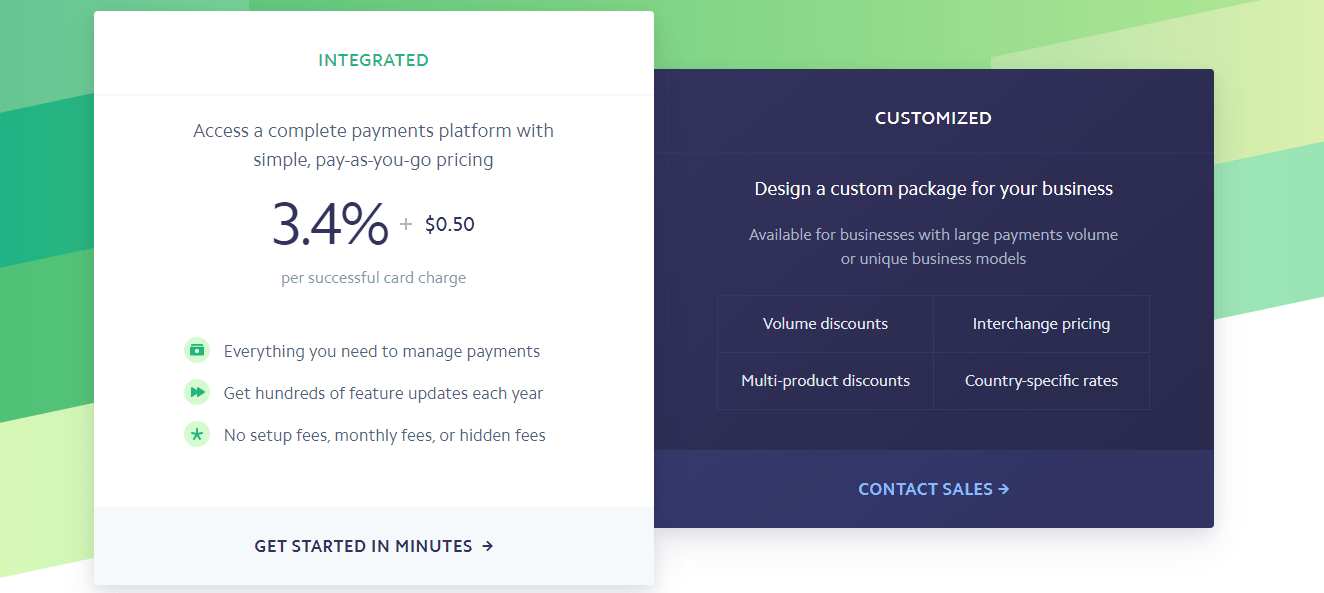Click the $0.50 charge amount
1324x593 pixels.
(x=449, y=224)
